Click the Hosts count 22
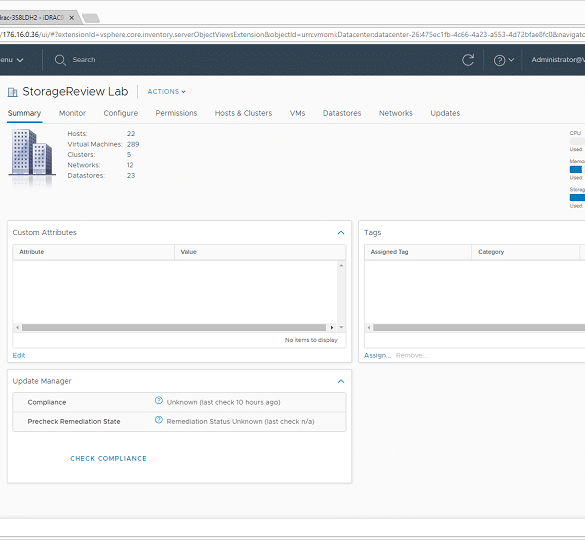 [x=131, y=134]
